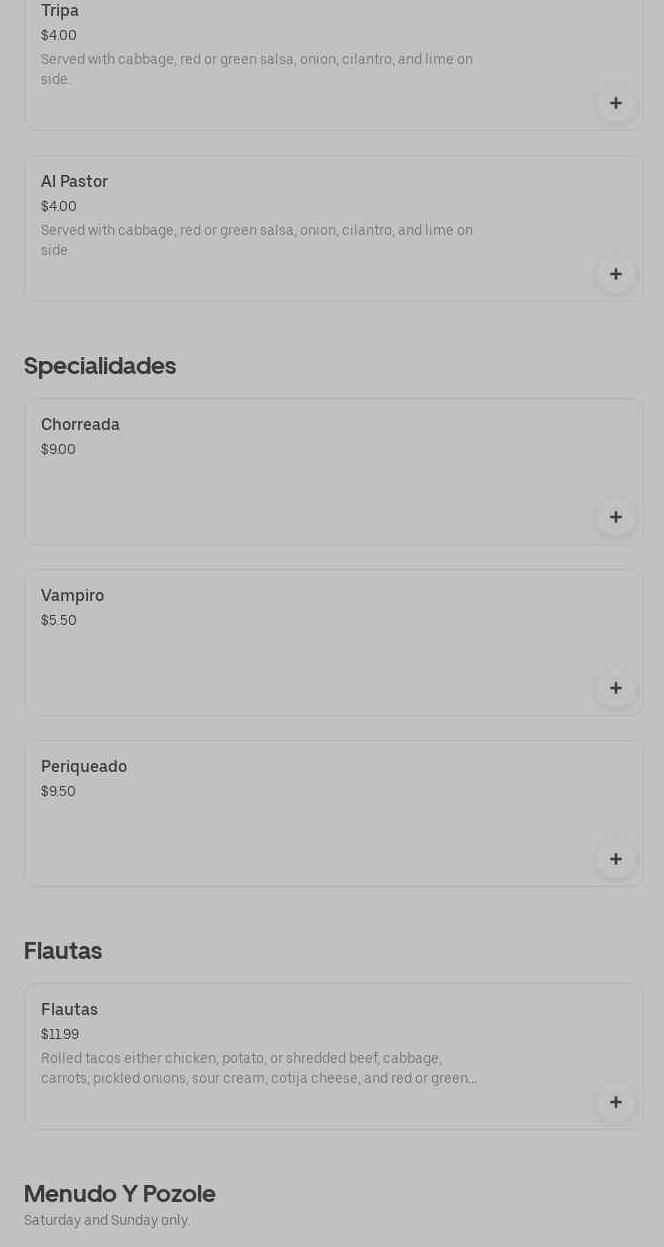Click the Specialidades section heading

[x=100, y=366]
